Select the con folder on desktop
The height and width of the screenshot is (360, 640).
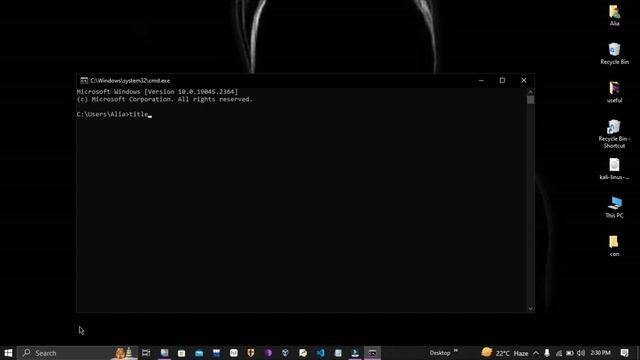pos(614,246)
